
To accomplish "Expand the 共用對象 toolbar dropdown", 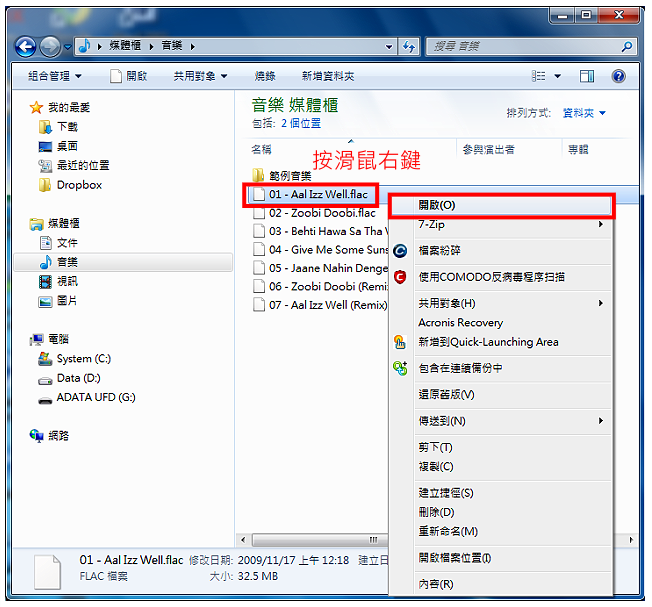I will pyautogui.click(x=200, y=76).
